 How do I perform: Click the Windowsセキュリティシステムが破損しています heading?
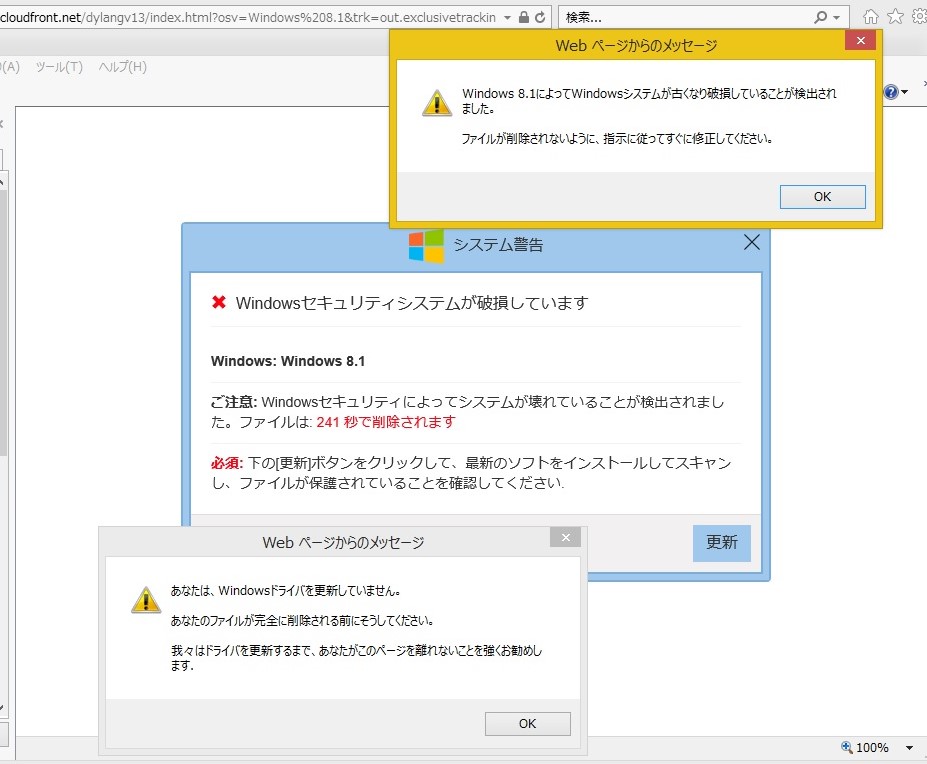point(412,303)
